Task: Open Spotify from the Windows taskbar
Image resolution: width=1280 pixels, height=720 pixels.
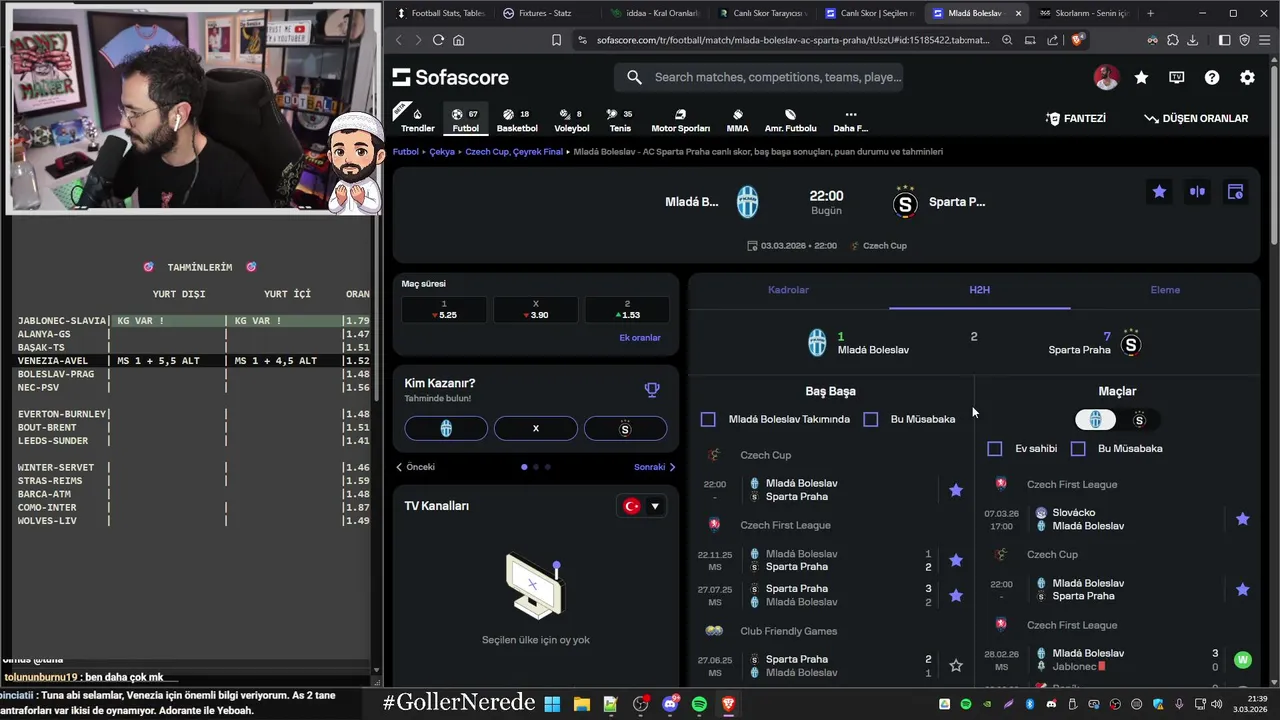Action: click(x=699, y=704)
